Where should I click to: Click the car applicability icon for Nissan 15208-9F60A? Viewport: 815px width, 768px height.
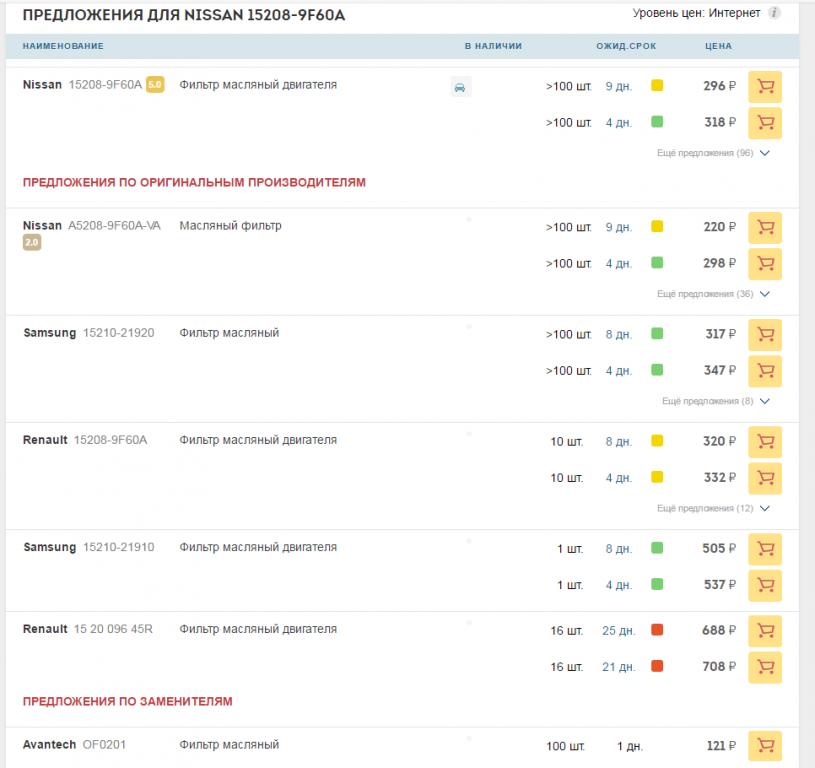click(460, 87)
